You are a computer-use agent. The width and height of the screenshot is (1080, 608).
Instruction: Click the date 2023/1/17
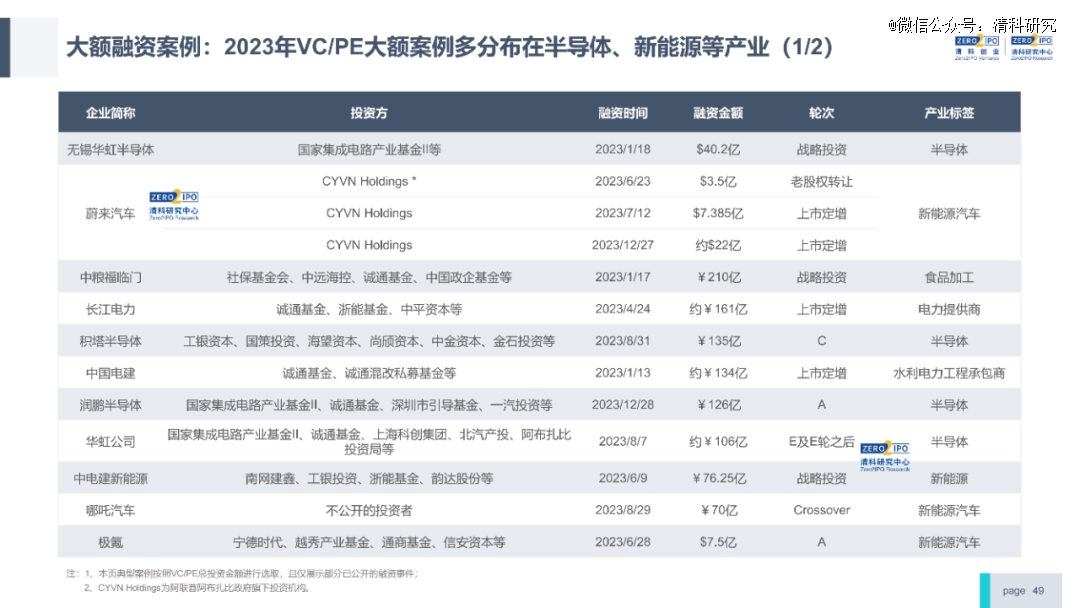pyautogui.click(x=623, y=277)
